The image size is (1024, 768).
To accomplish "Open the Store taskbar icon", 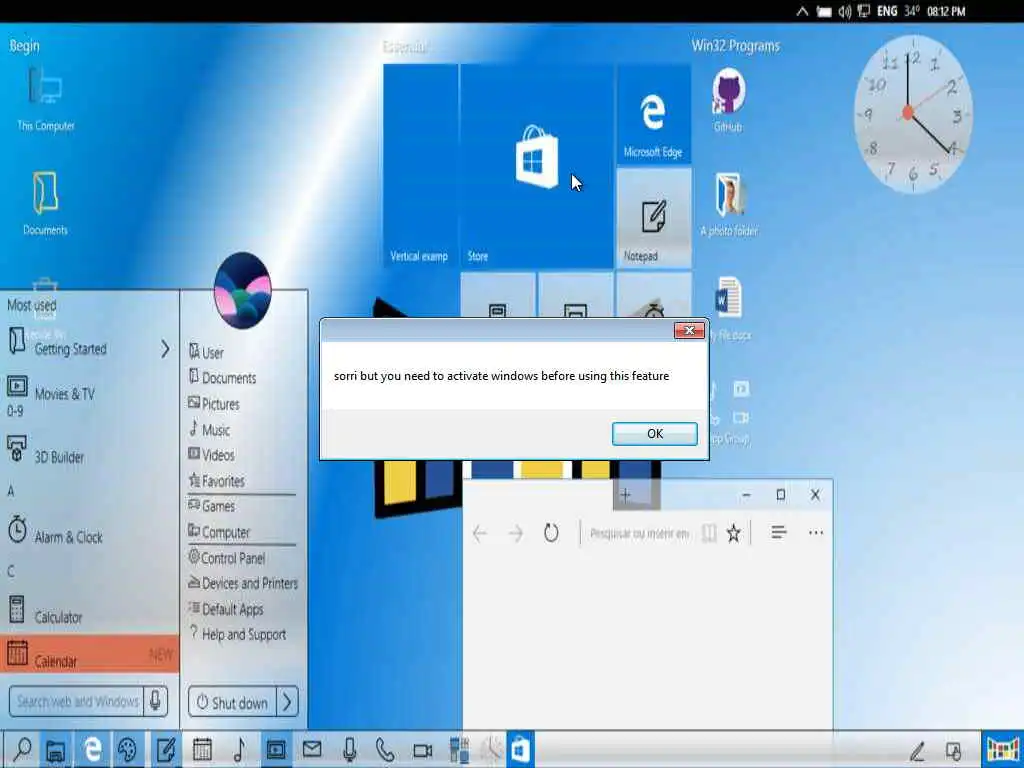I will point(520,749).
